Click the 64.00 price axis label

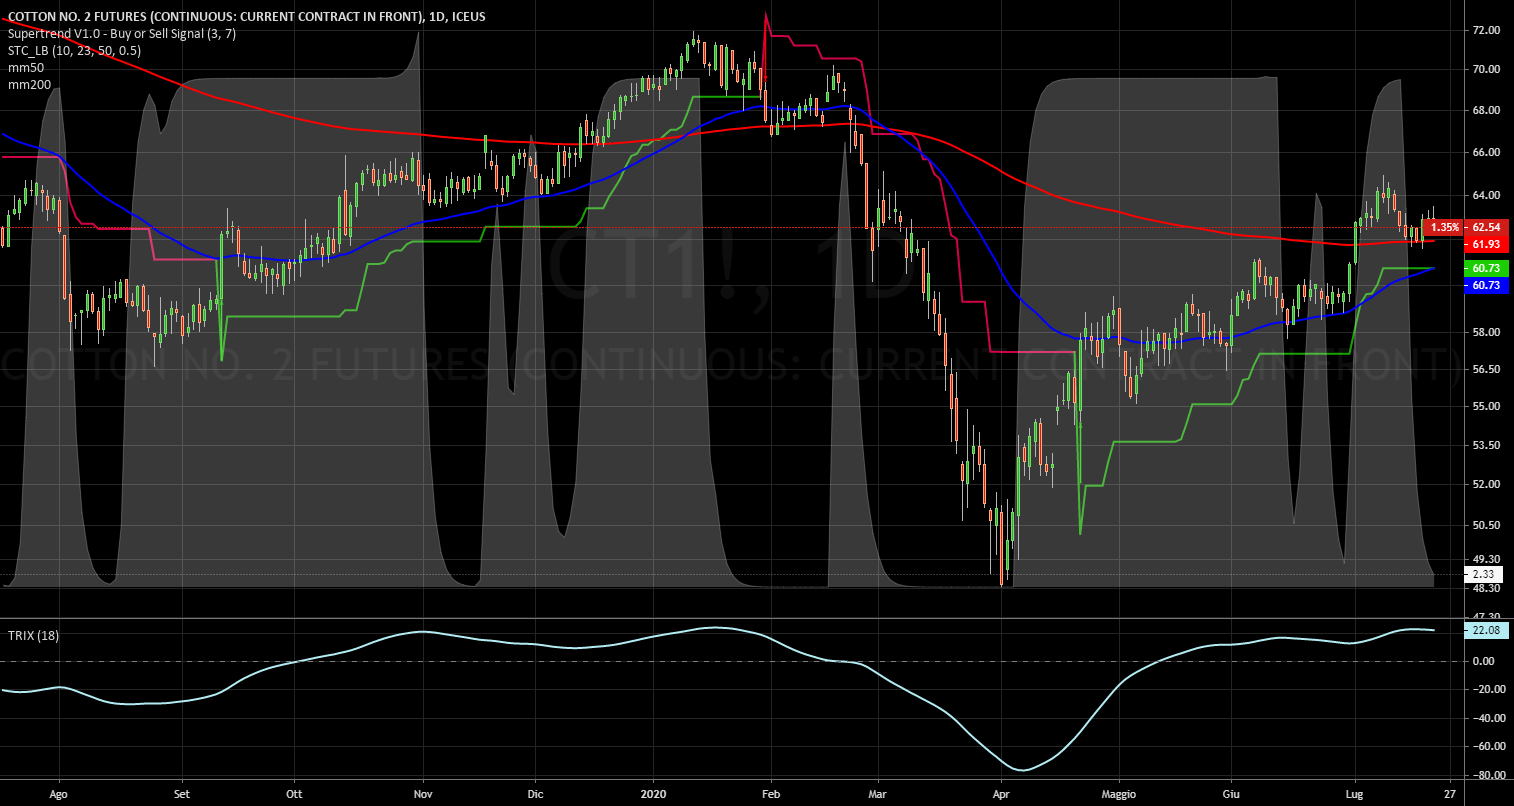coord(1486,195)
